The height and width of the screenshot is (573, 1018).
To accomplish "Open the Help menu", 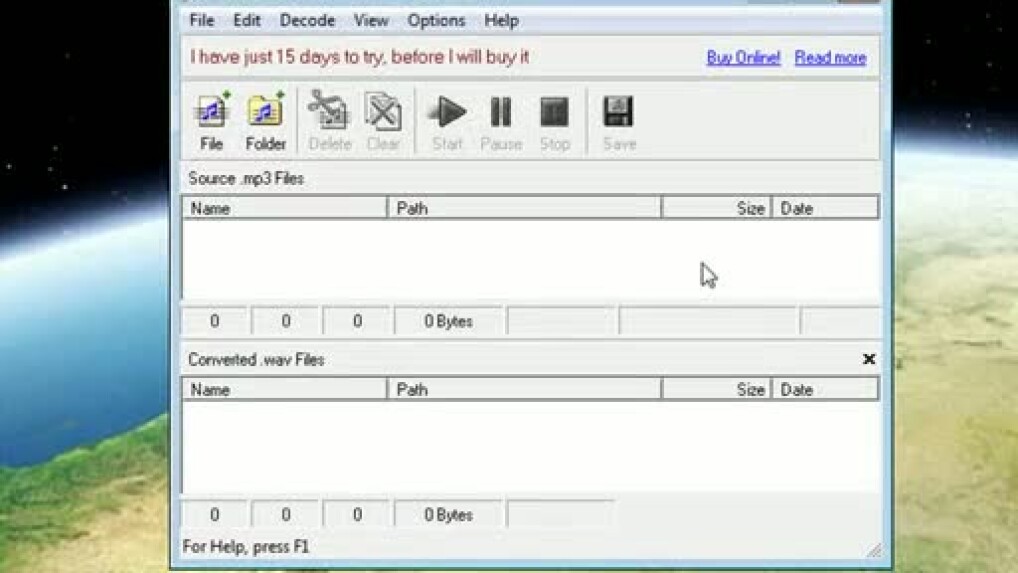I will click(x=501, y=20).
